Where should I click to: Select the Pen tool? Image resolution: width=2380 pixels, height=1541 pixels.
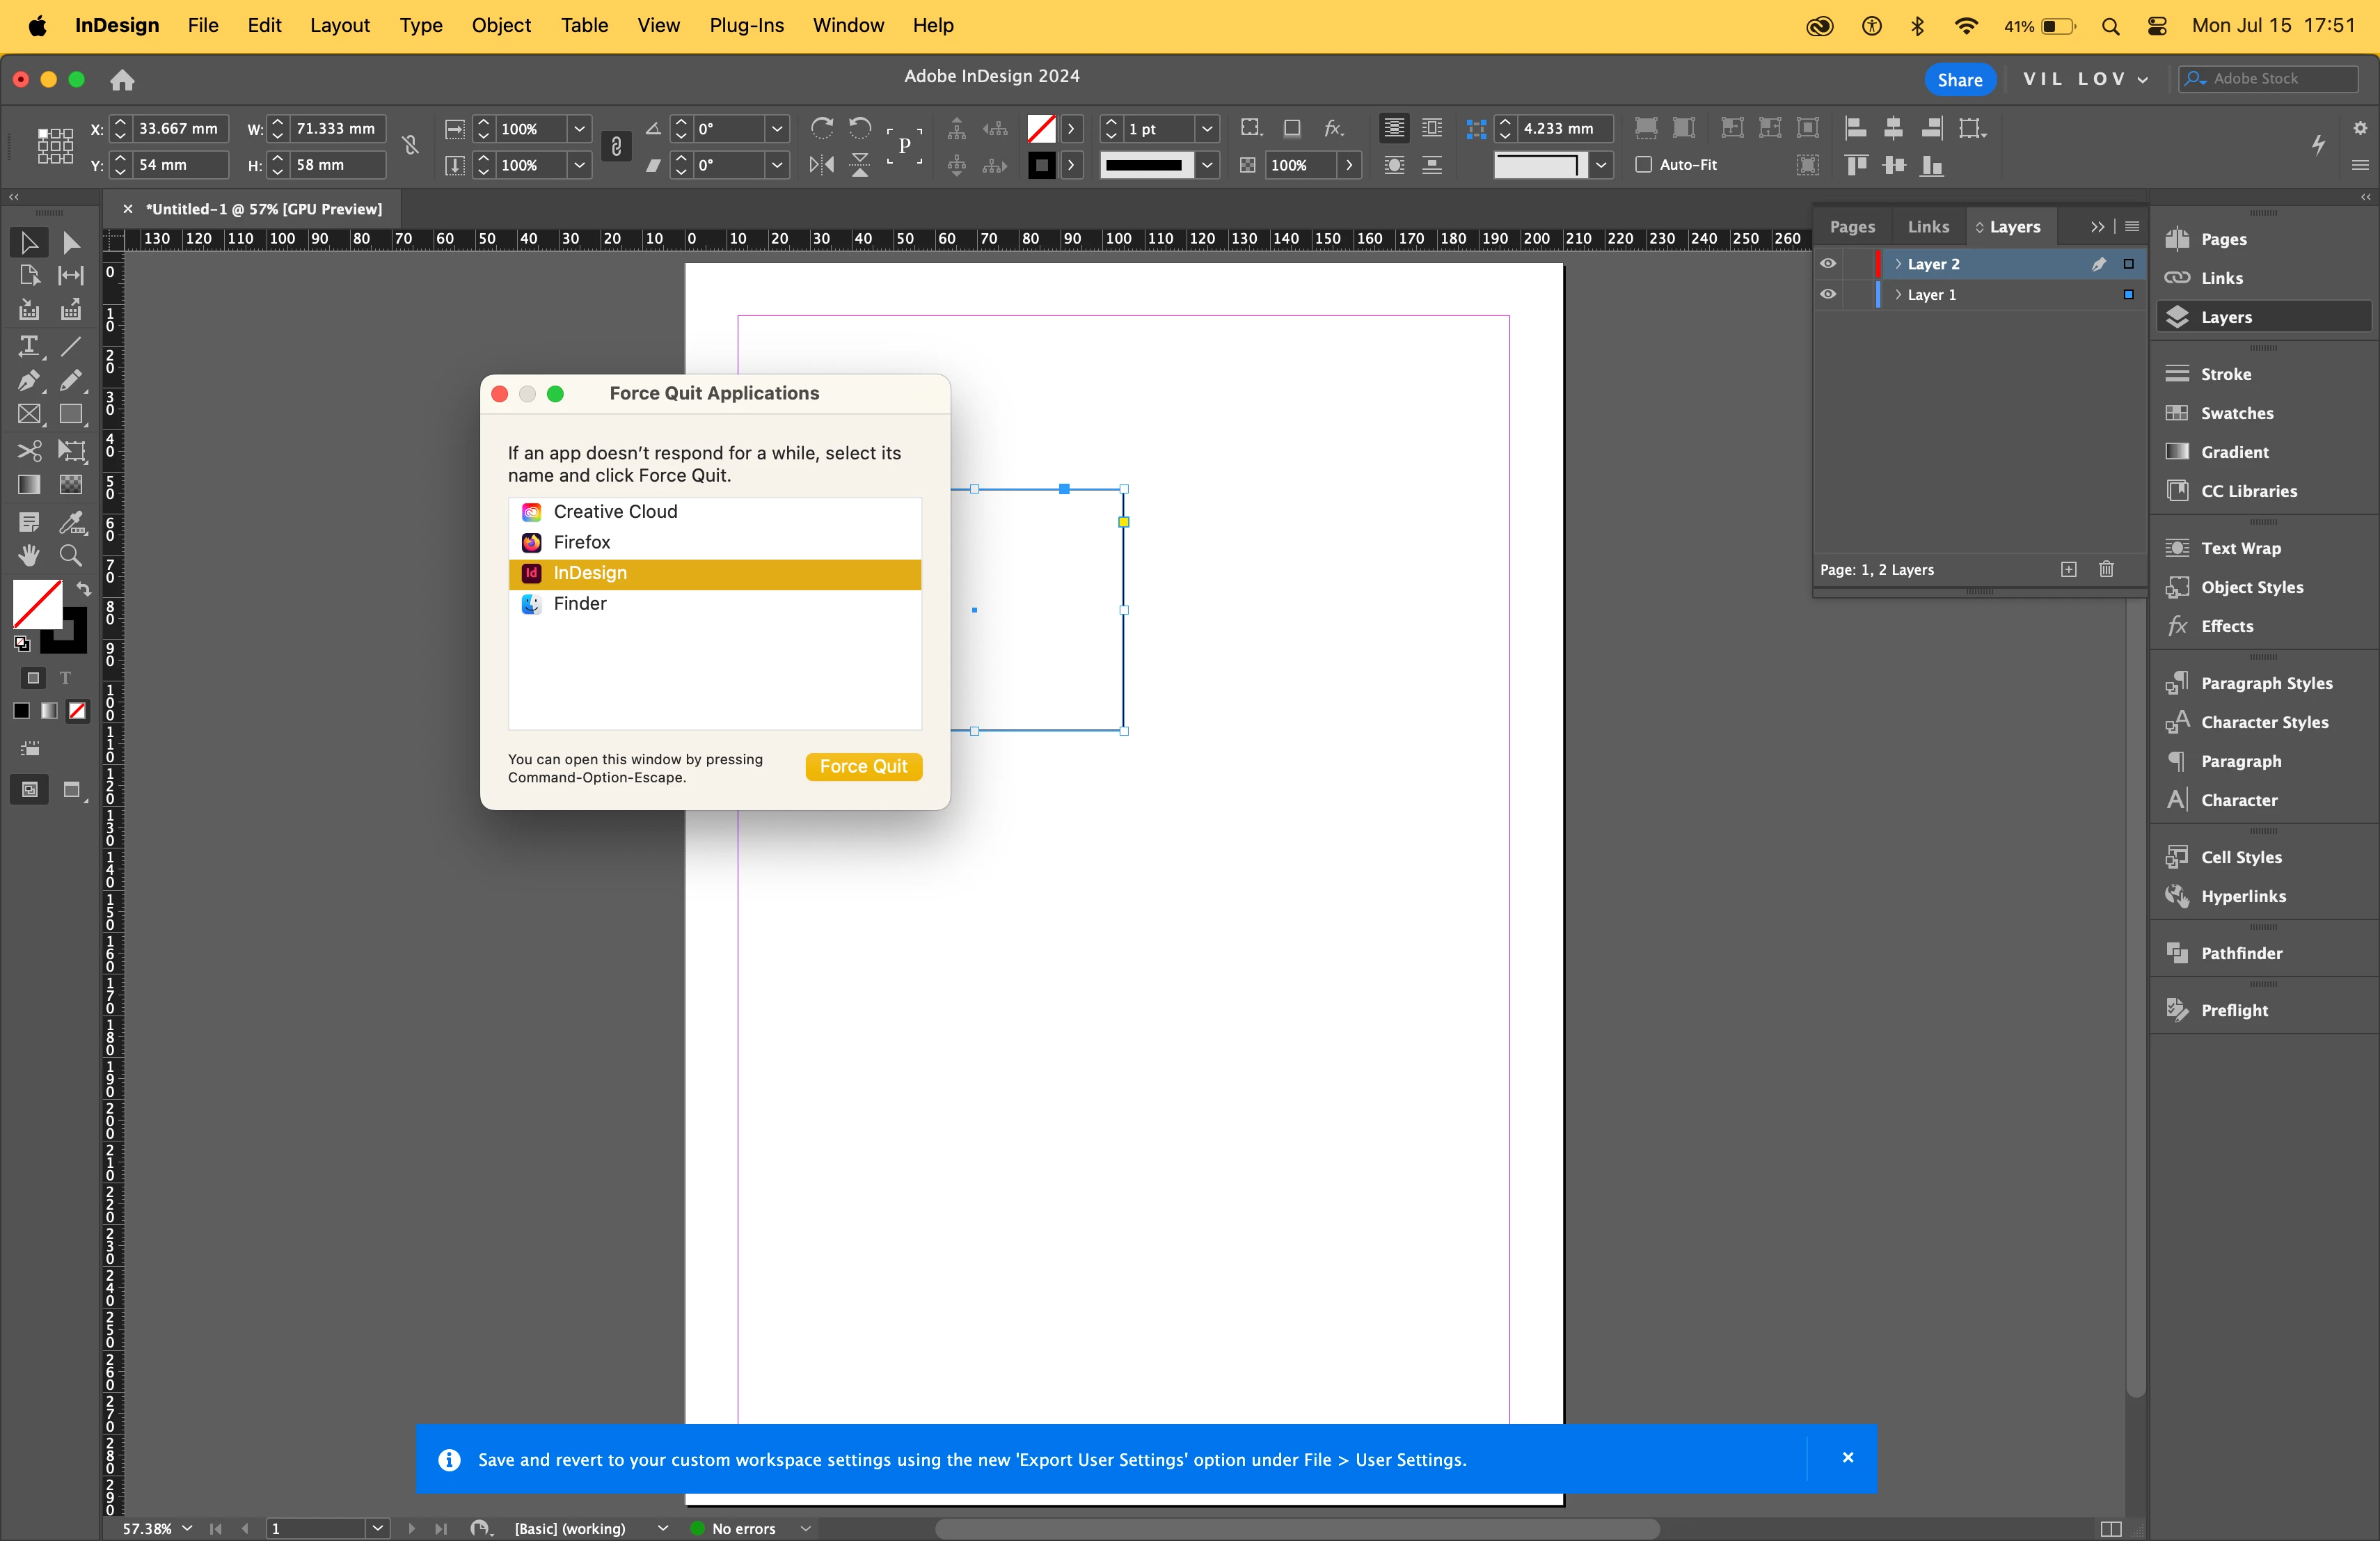28,380
